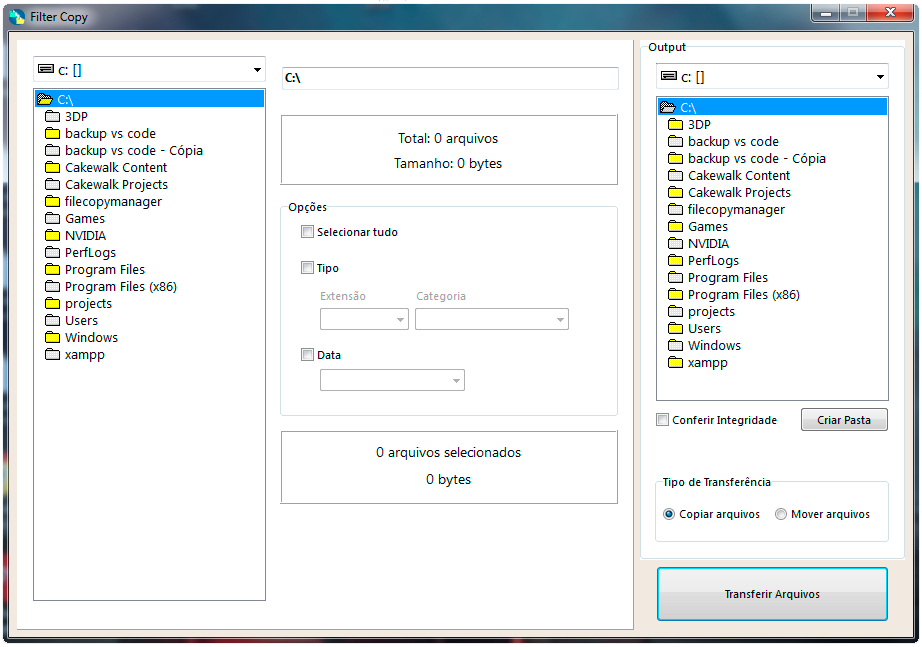Click the projects folder icon in source tree
Image resolution: width=922 pixels, height=647 pixels.
pos(52,304)
